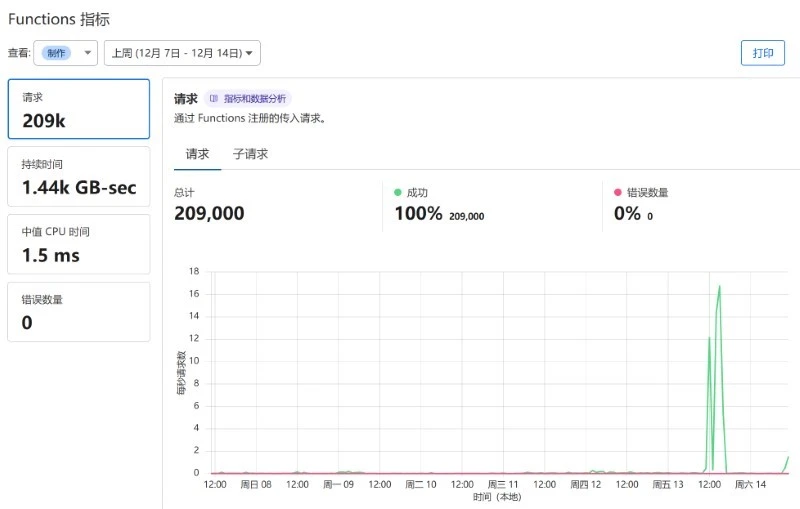Select the 请求 209k metric card
This screenshot has height=509, width=800.
79,109
